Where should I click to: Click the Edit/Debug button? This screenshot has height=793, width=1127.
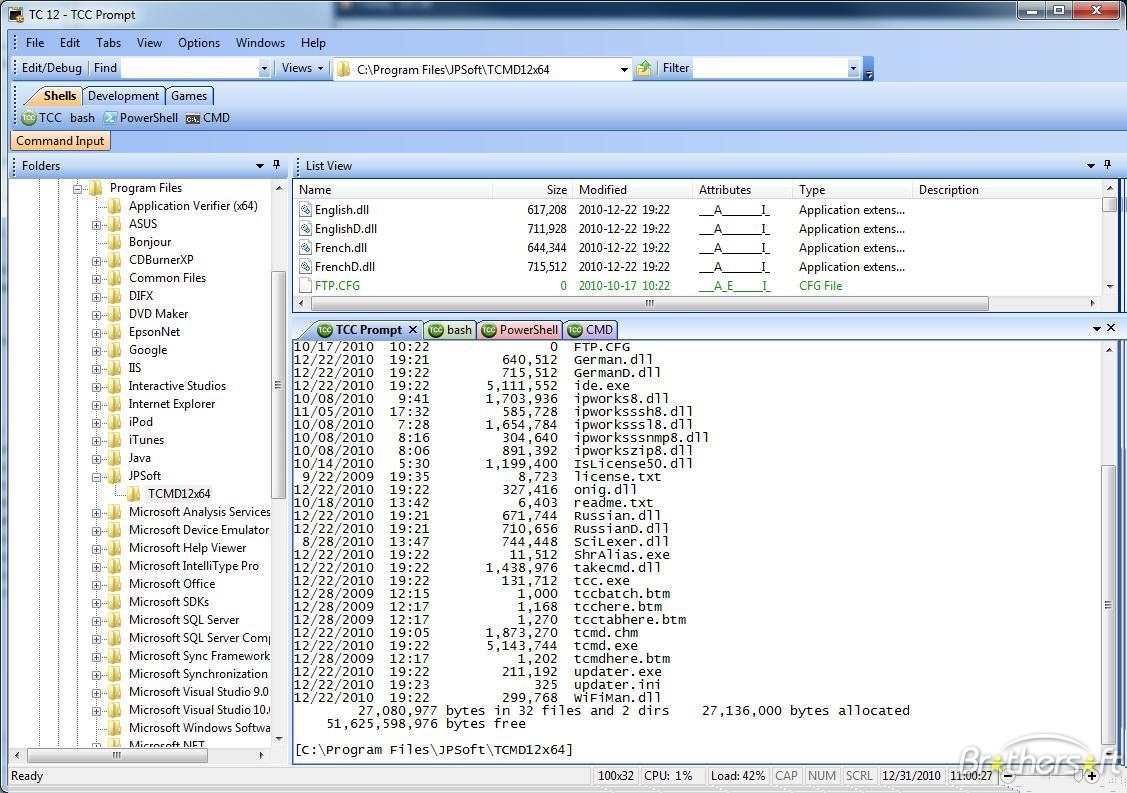pos(52,68)
